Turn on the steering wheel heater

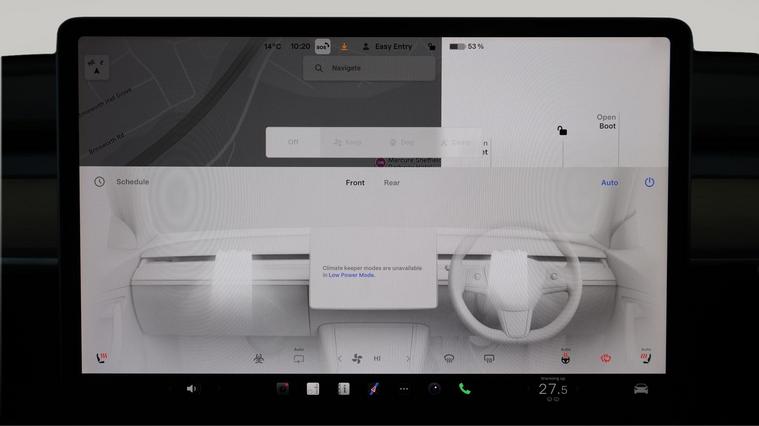[x=565, y=358]
